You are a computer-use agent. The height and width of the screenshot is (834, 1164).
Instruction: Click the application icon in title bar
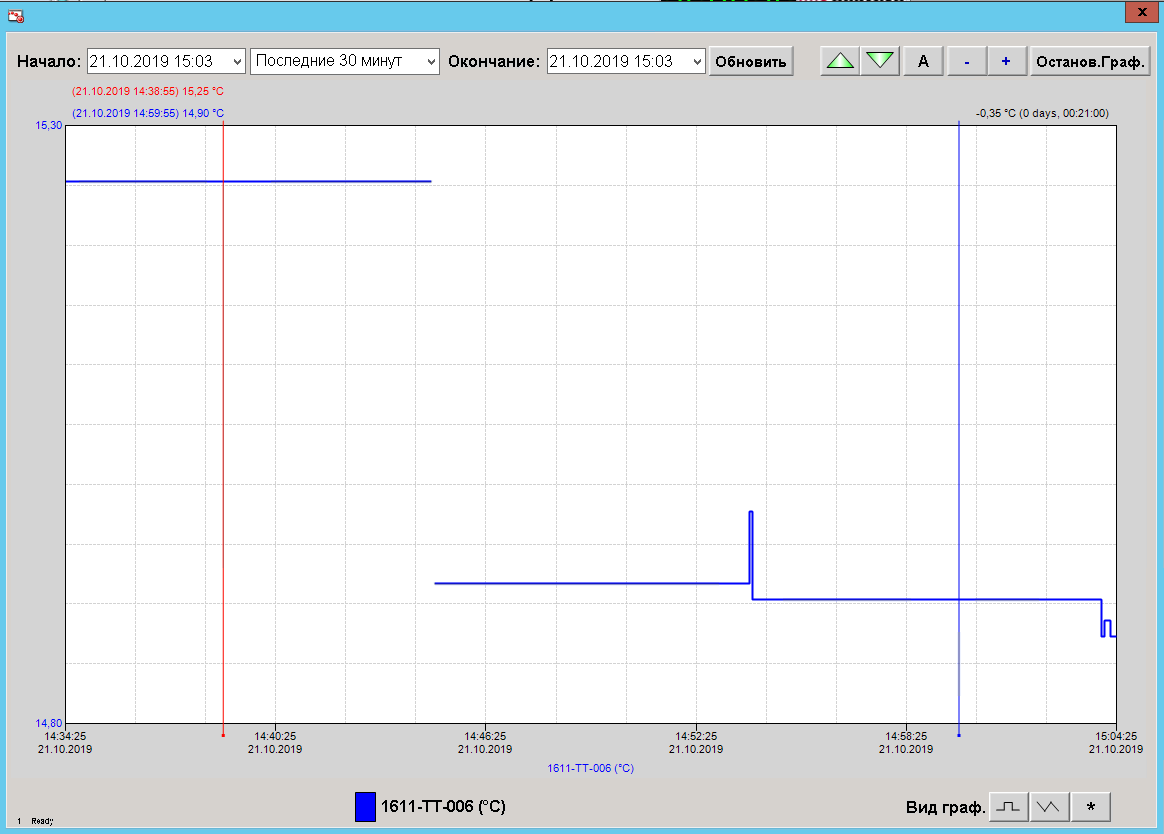point(15,16)
